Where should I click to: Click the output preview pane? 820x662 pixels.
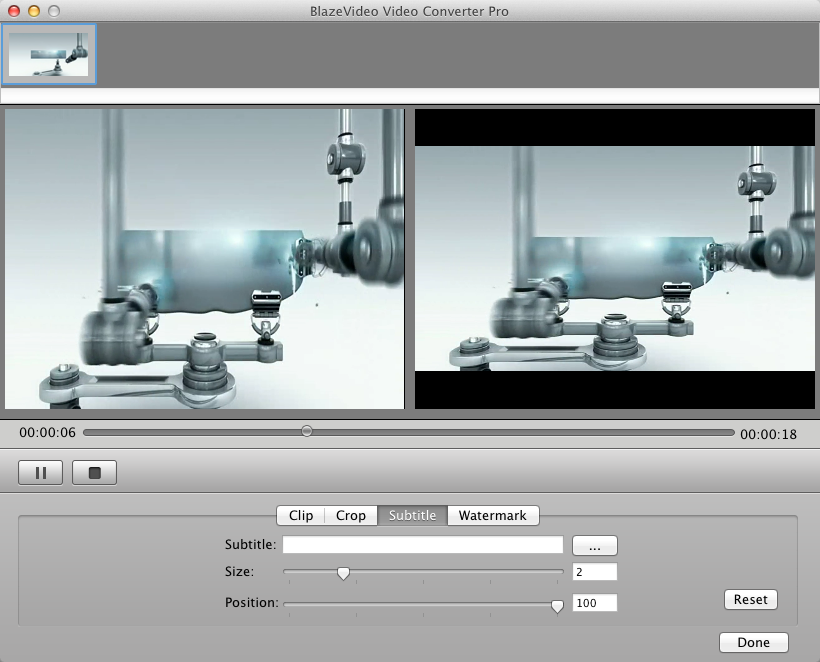pyautogui.click(x=615, y=260)
